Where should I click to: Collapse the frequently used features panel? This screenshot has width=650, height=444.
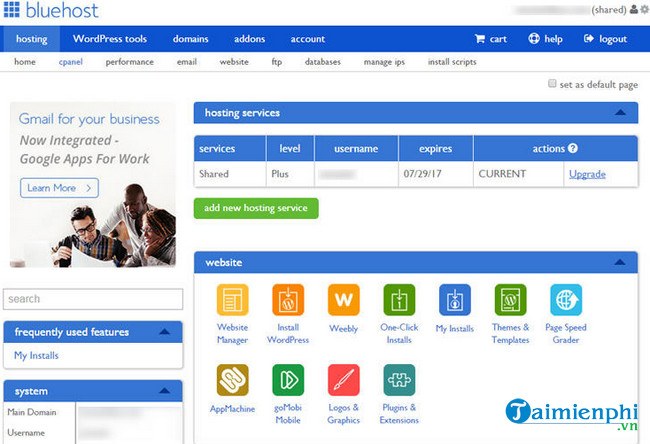pos(164,332)
